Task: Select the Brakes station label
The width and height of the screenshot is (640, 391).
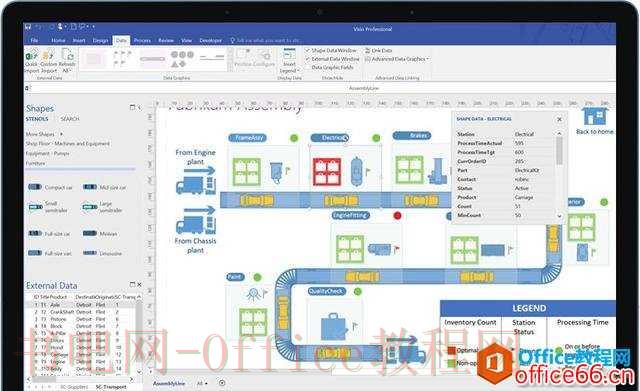Action: 413,135
